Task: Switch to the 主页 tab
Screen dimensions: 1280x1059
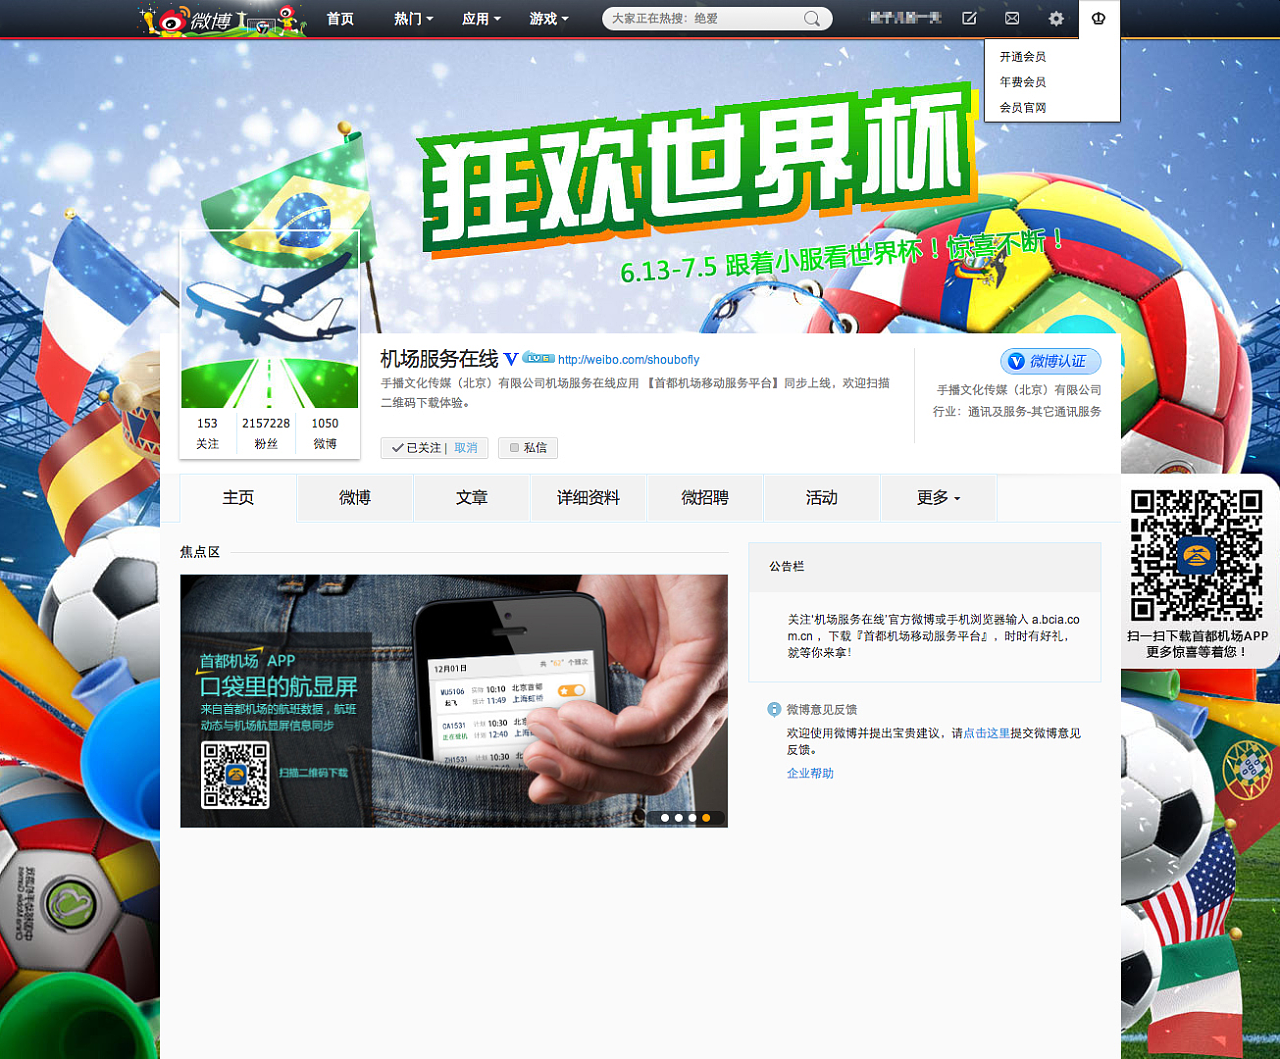Action: pyautogui.click(x=238, y=498)
